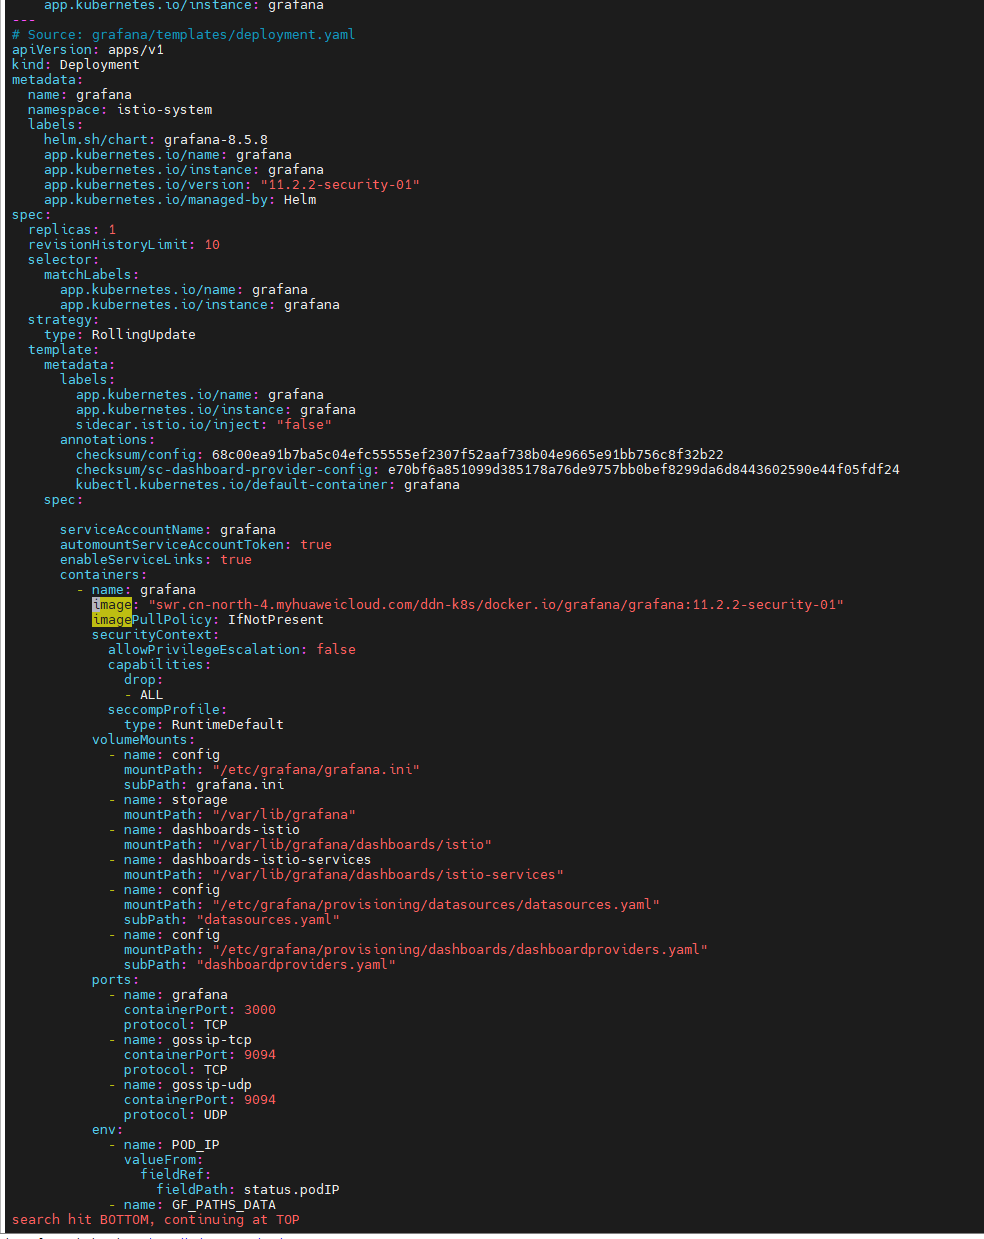Click the '- name: POD_IP' entry
The width and height of the screenshot is (984, 1239).
tap(164, 1144)
